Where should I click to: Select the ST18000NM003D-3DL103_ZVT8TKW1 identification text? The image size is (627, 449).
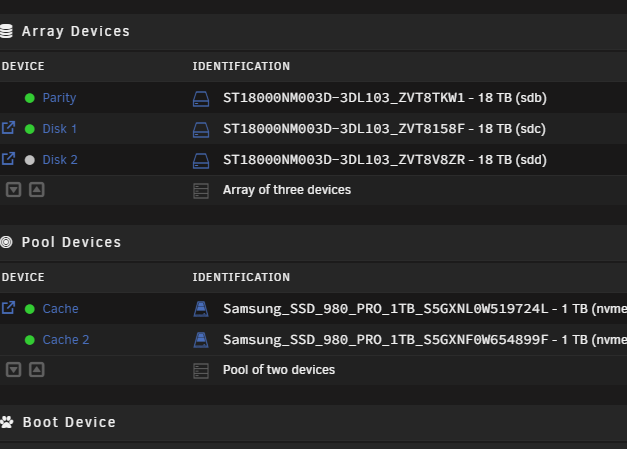pos(385,98)
